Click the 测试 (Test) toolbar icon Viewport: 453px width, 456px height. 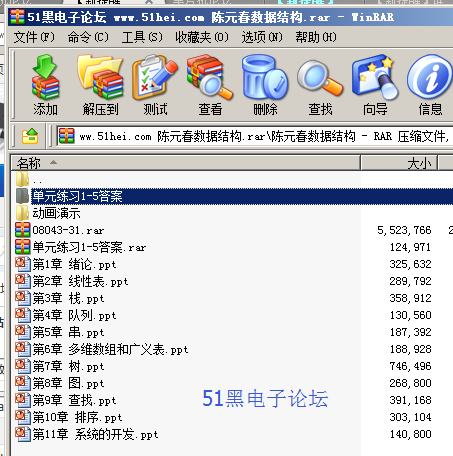click(155, 77)
